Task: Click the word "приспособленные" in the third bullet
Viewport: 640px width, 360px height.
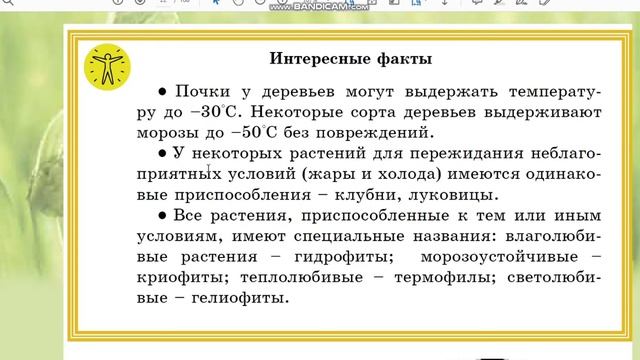Action: (375, 216)
